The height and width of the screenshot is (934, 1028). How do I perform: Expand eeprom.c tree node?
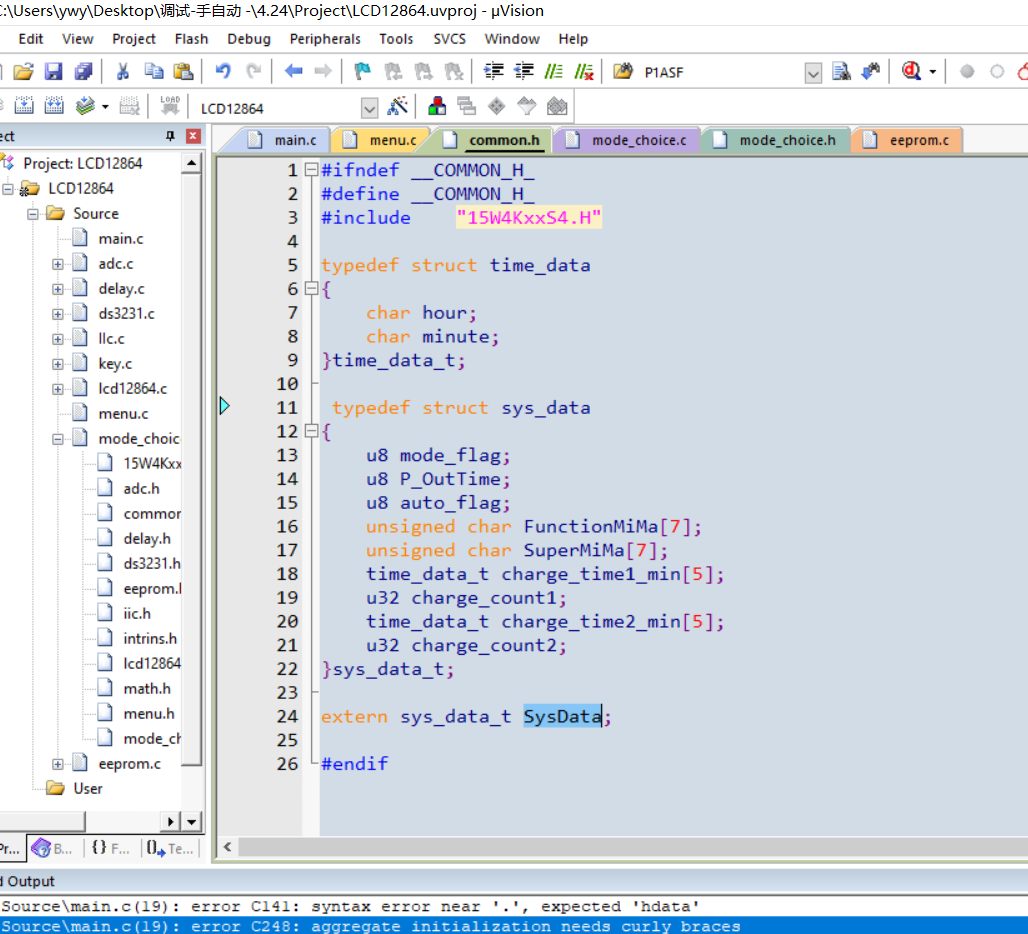[58, 764]
